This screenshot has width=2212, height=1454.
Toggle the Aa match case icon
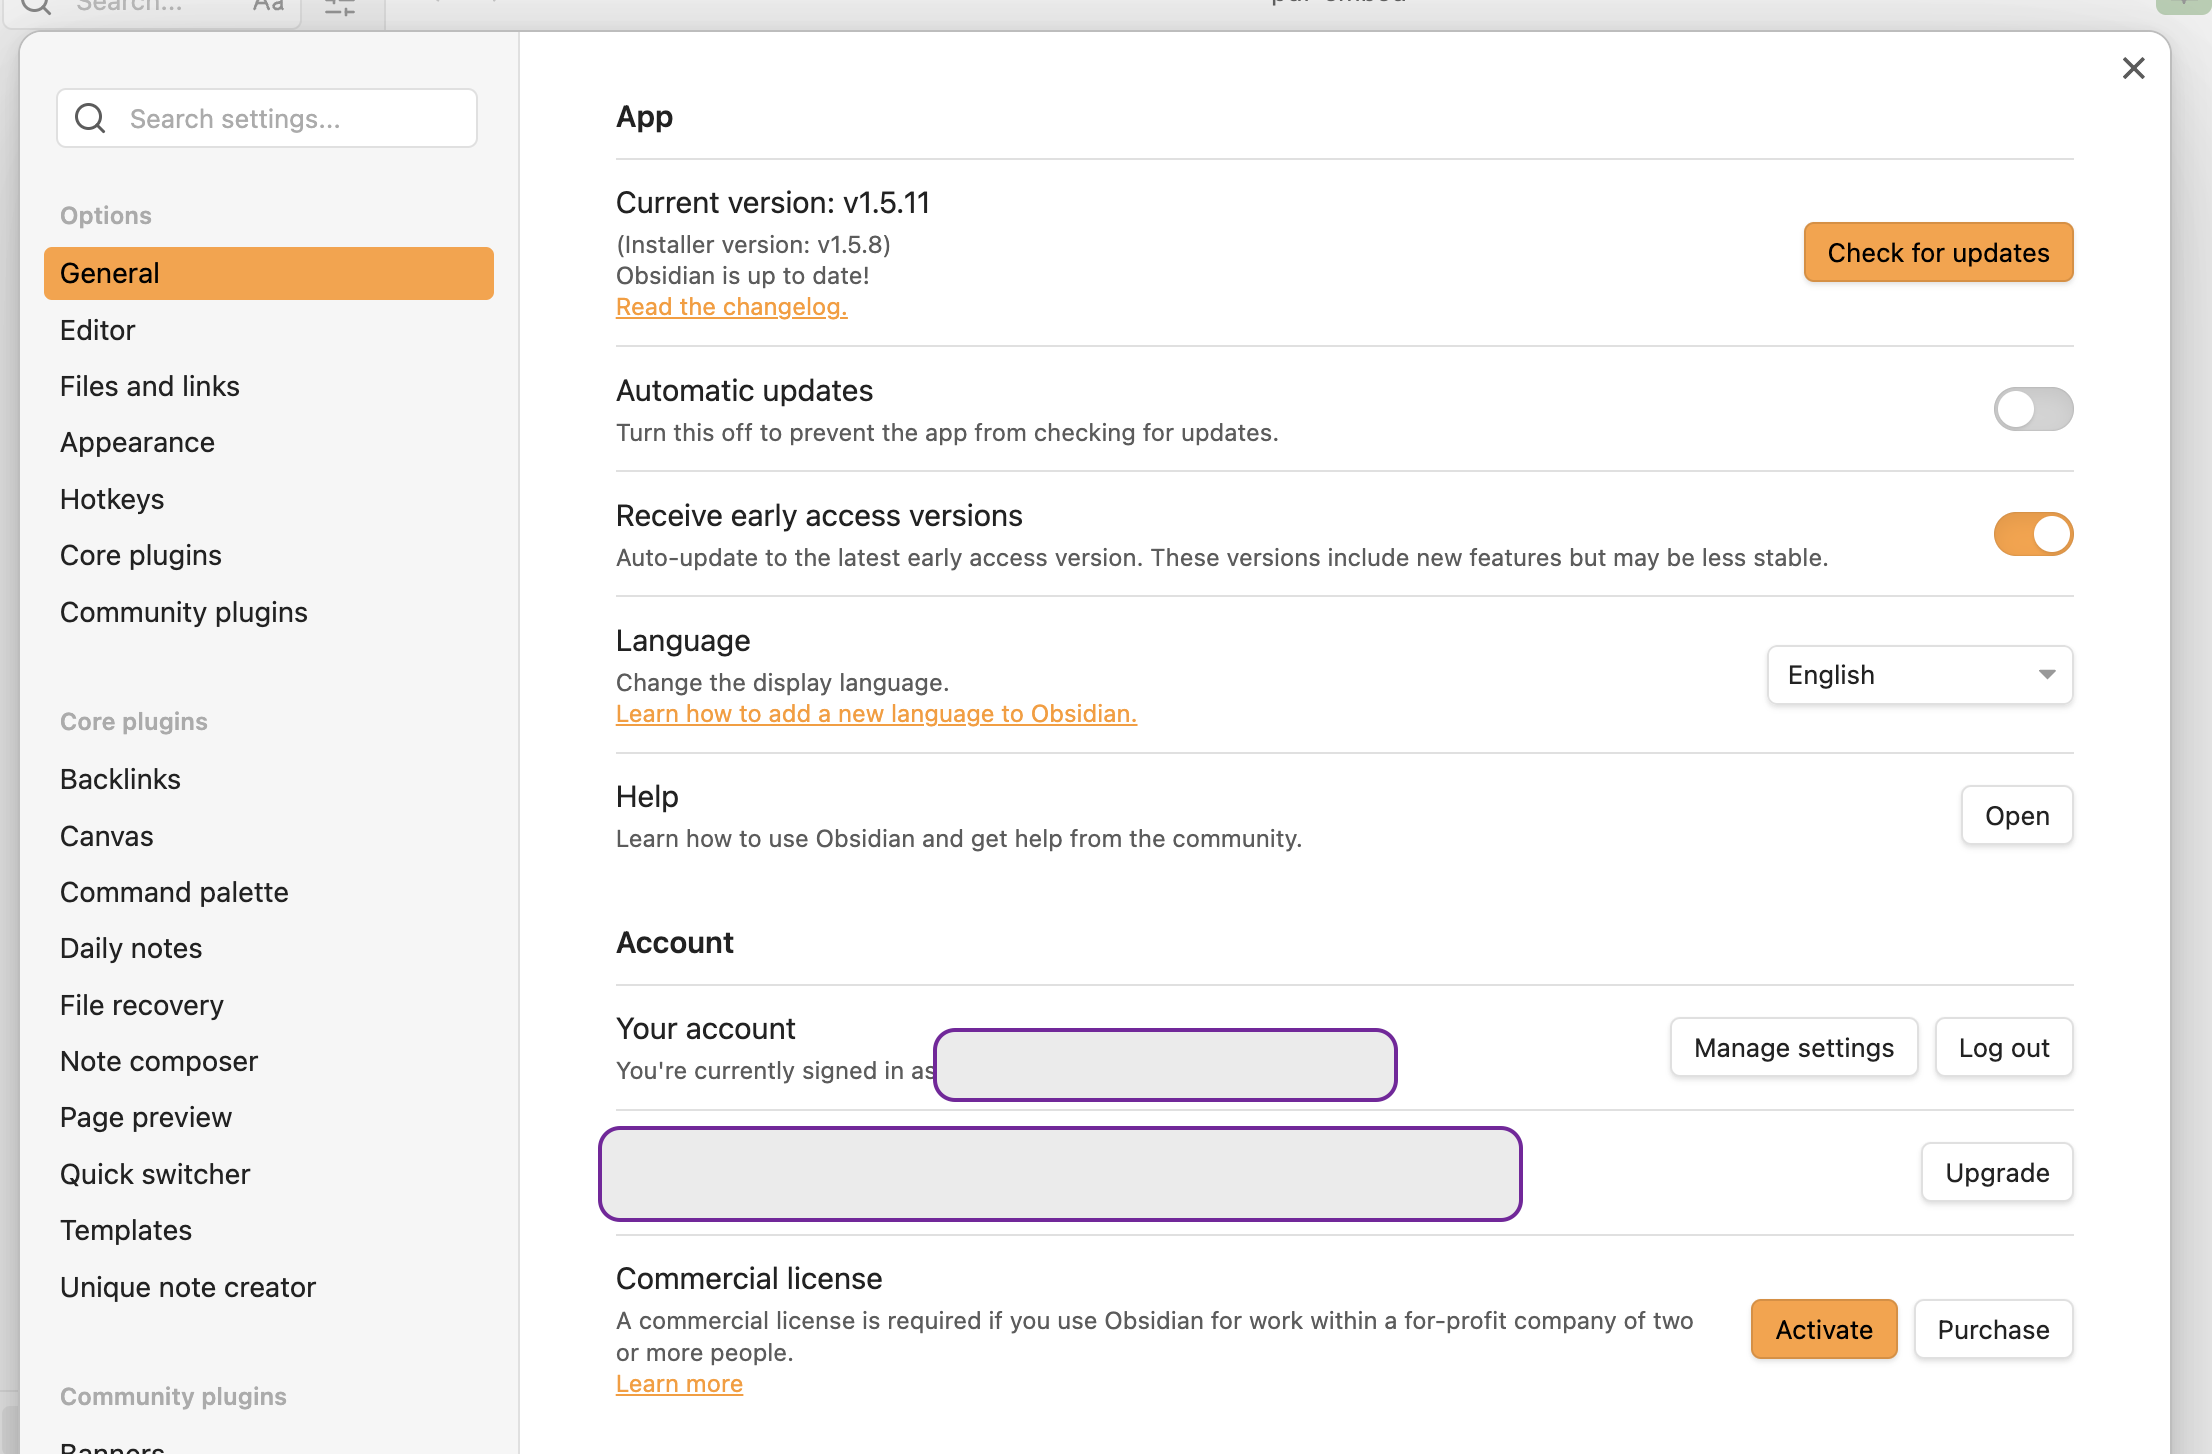pos(268,6)
